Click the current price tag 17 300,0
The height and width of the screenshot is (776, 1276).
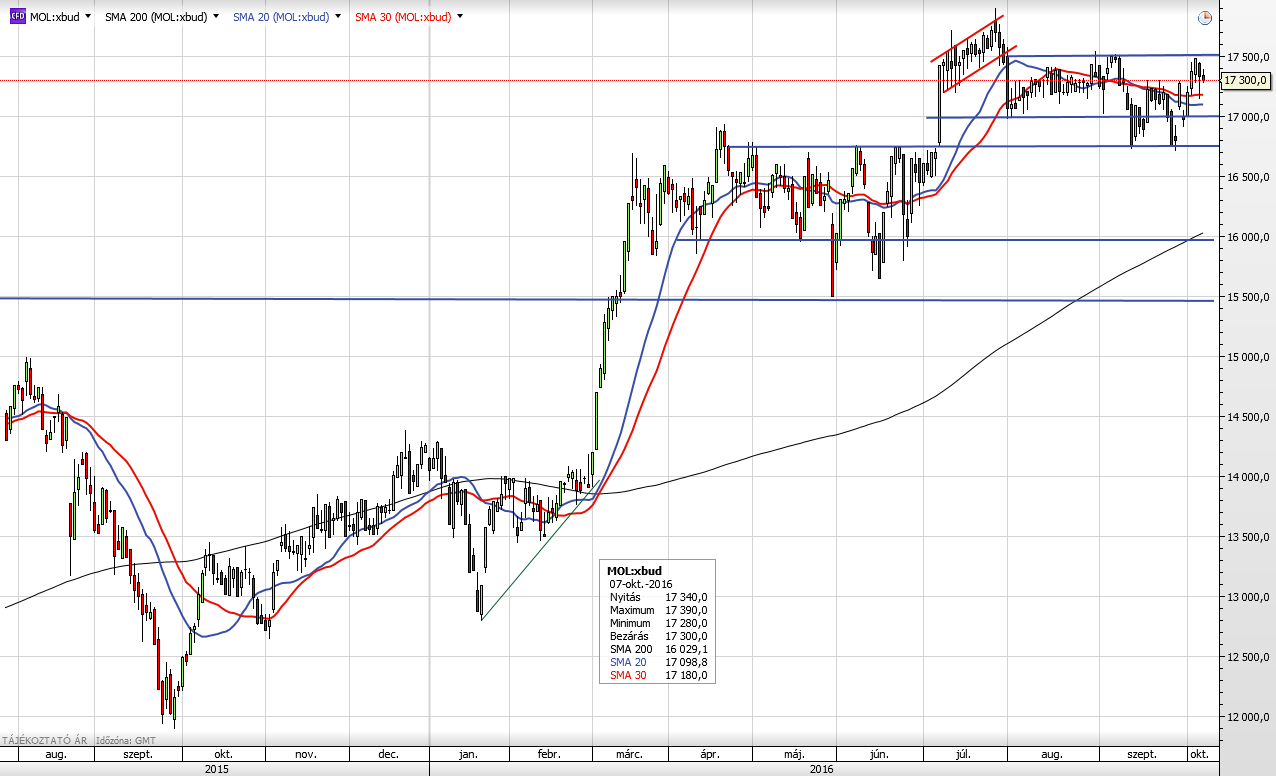tap(1245, 80)
